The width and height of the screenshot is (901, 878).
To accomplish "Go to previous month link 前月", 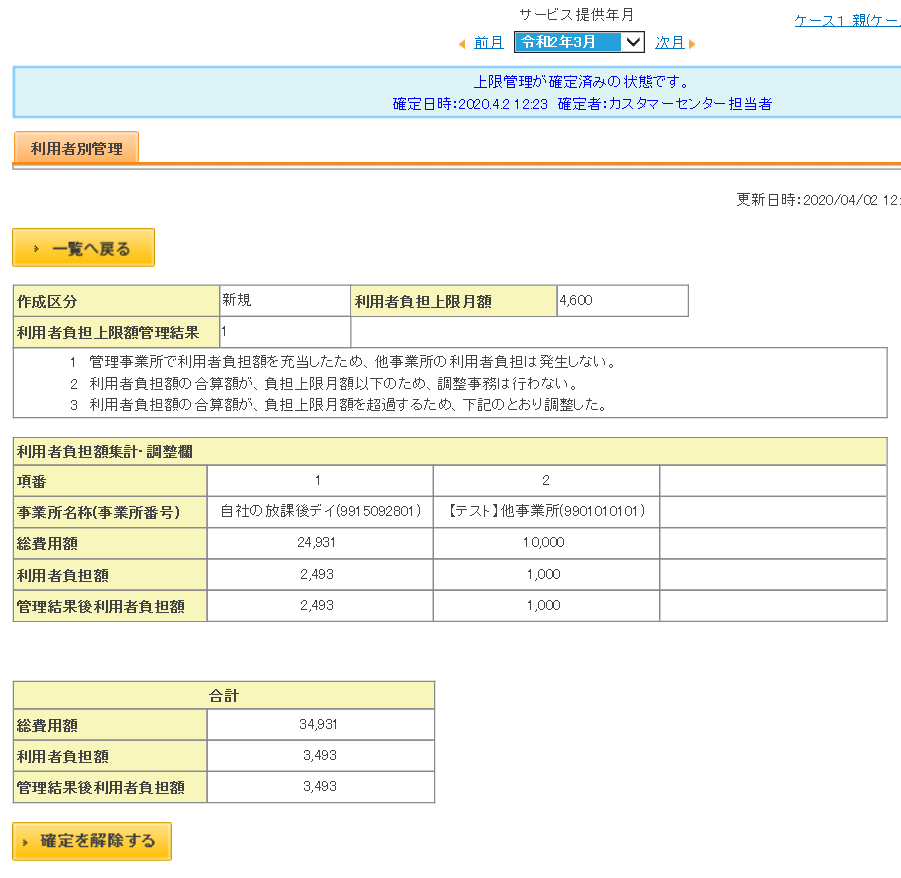I will coord(488,43).
